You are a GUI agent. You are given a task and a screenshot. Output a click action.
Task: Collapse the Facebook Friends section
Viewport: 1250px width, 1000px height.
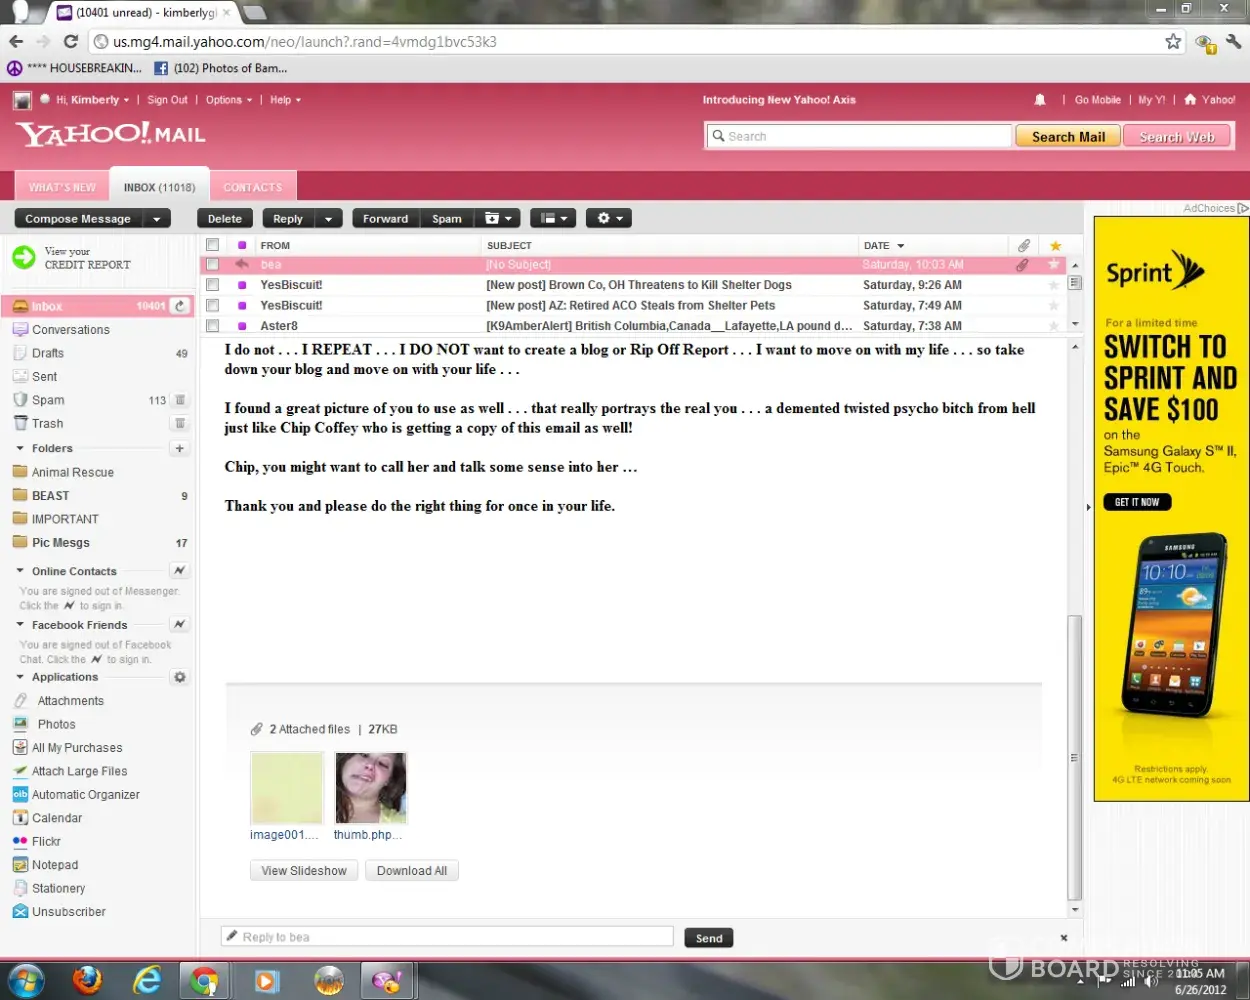[20, 624]
